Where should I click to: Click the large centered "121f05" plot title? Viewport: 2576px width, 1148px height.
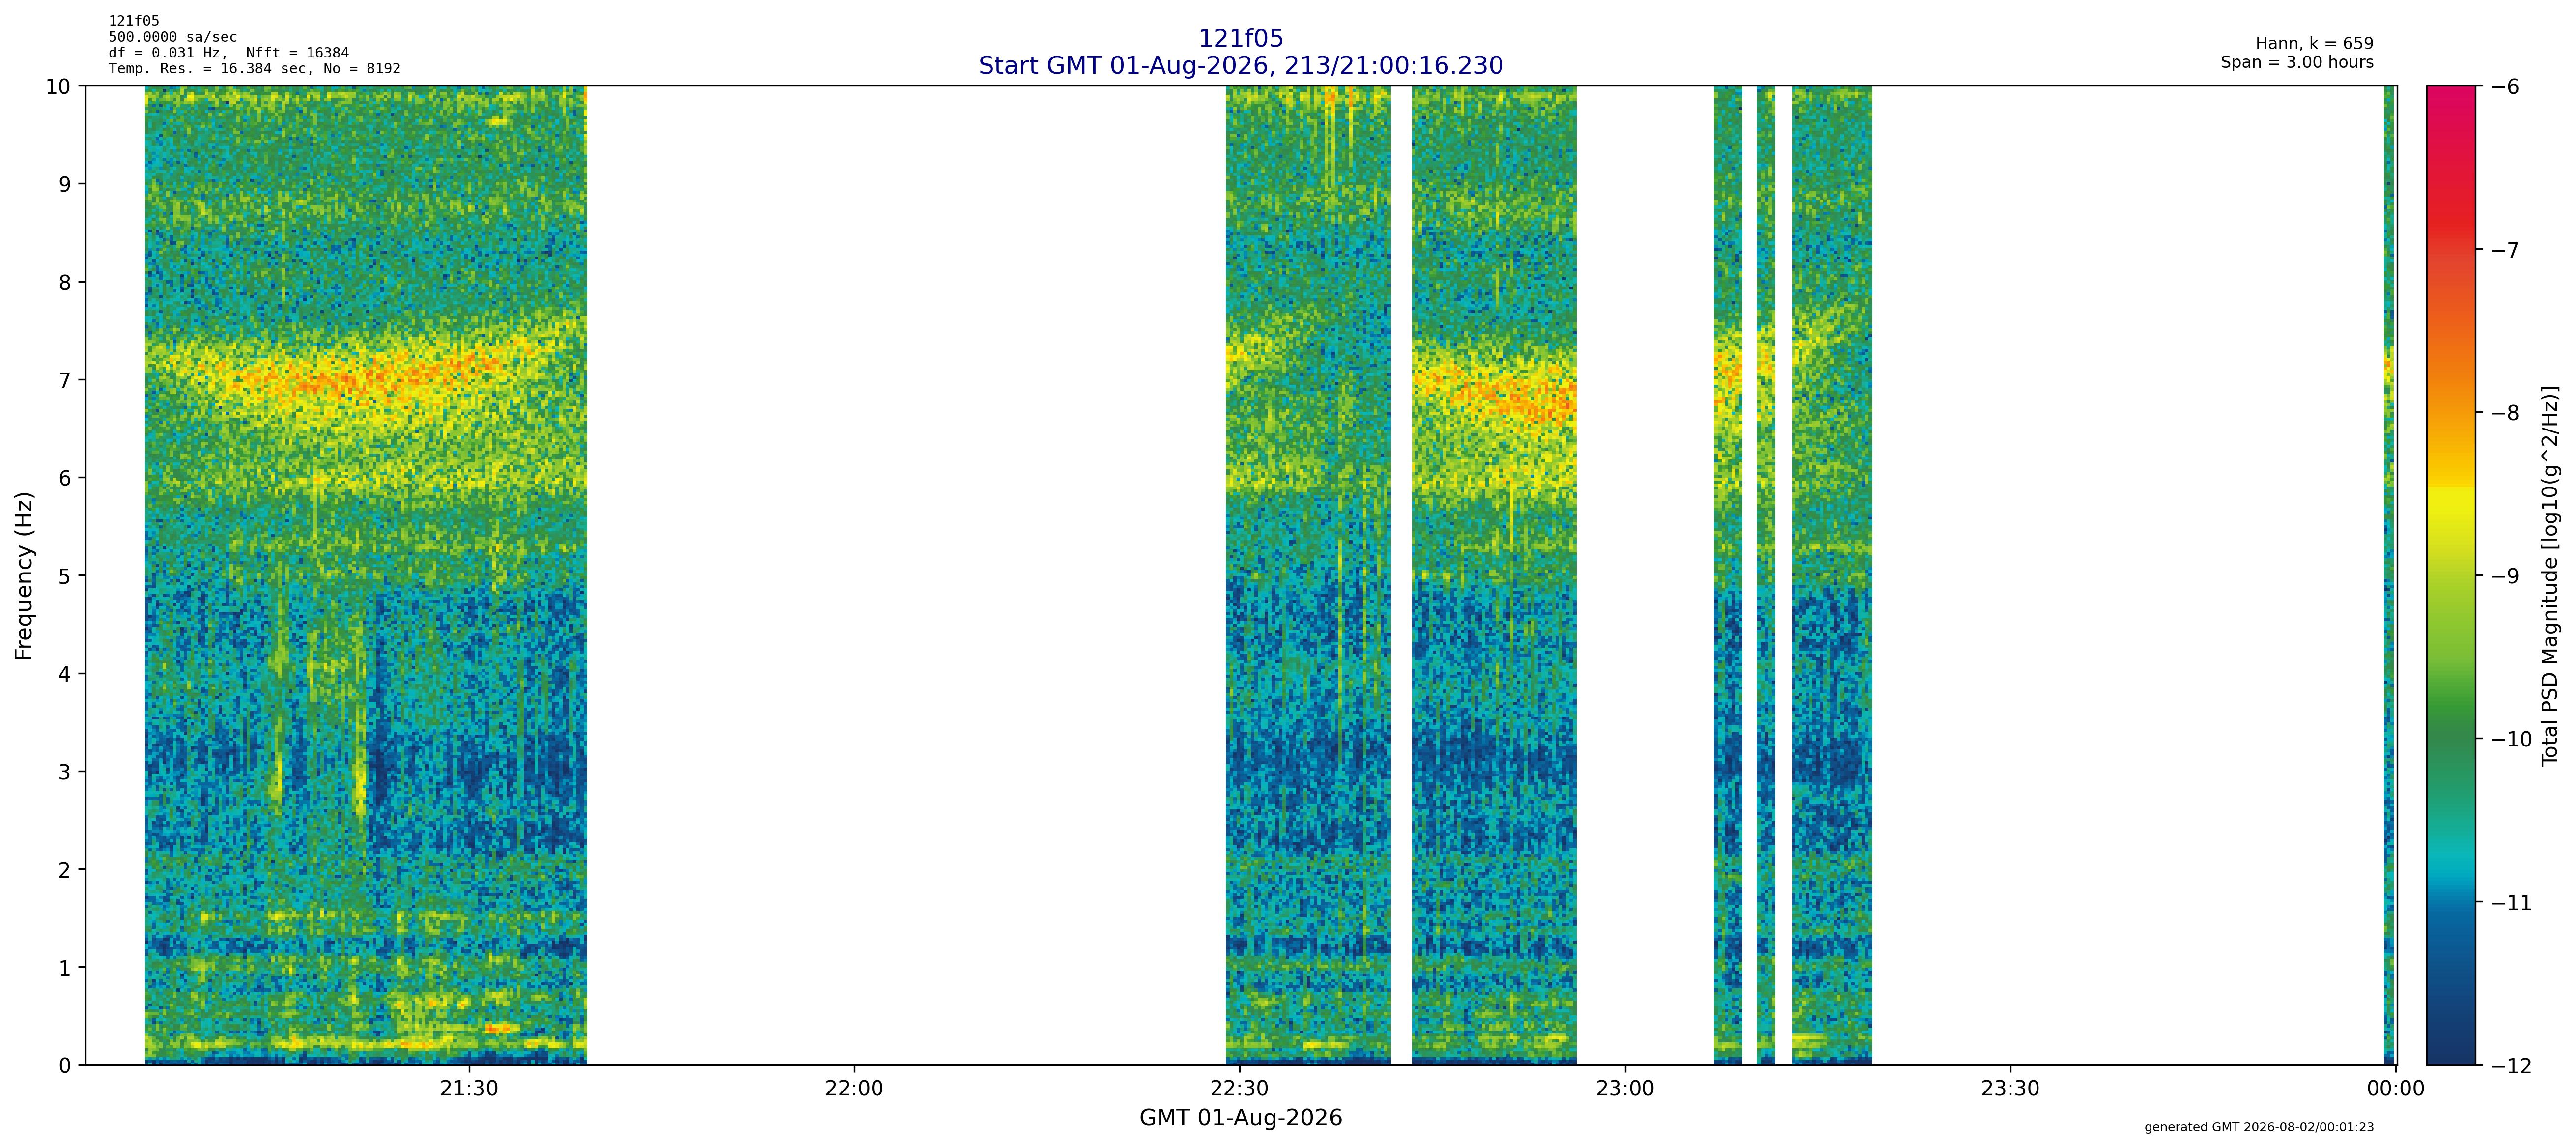point(1241,39)
